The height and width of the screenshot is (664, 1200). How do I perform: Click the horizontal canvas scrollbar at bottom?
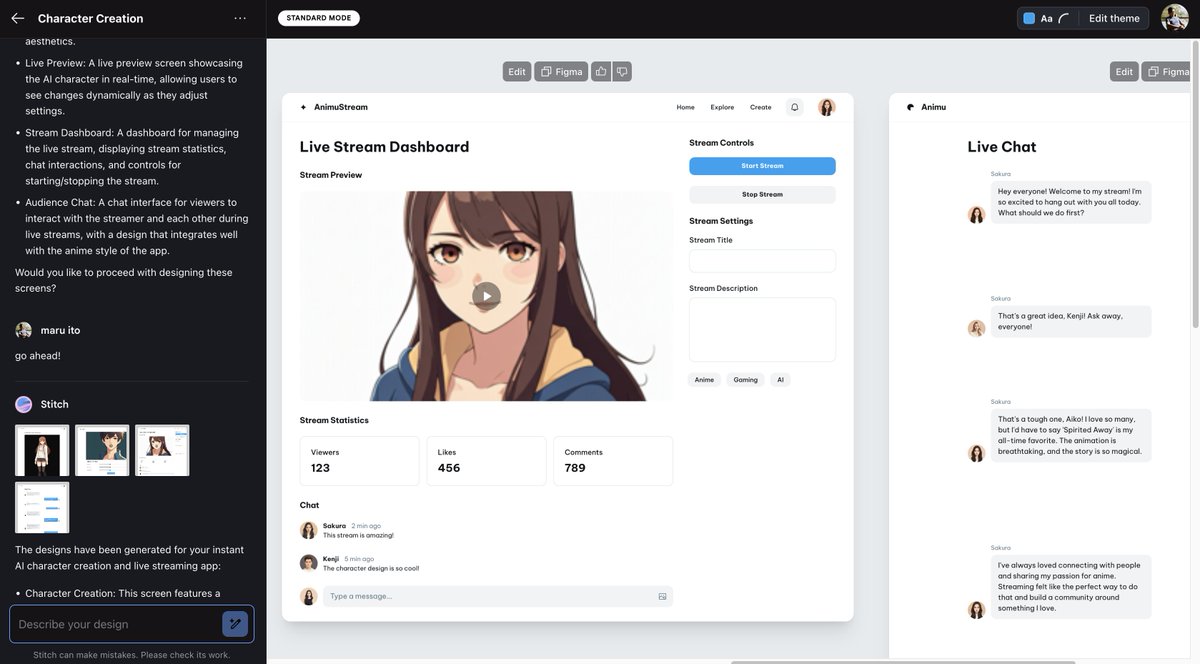pyautogui.click(x=903, y=661)
